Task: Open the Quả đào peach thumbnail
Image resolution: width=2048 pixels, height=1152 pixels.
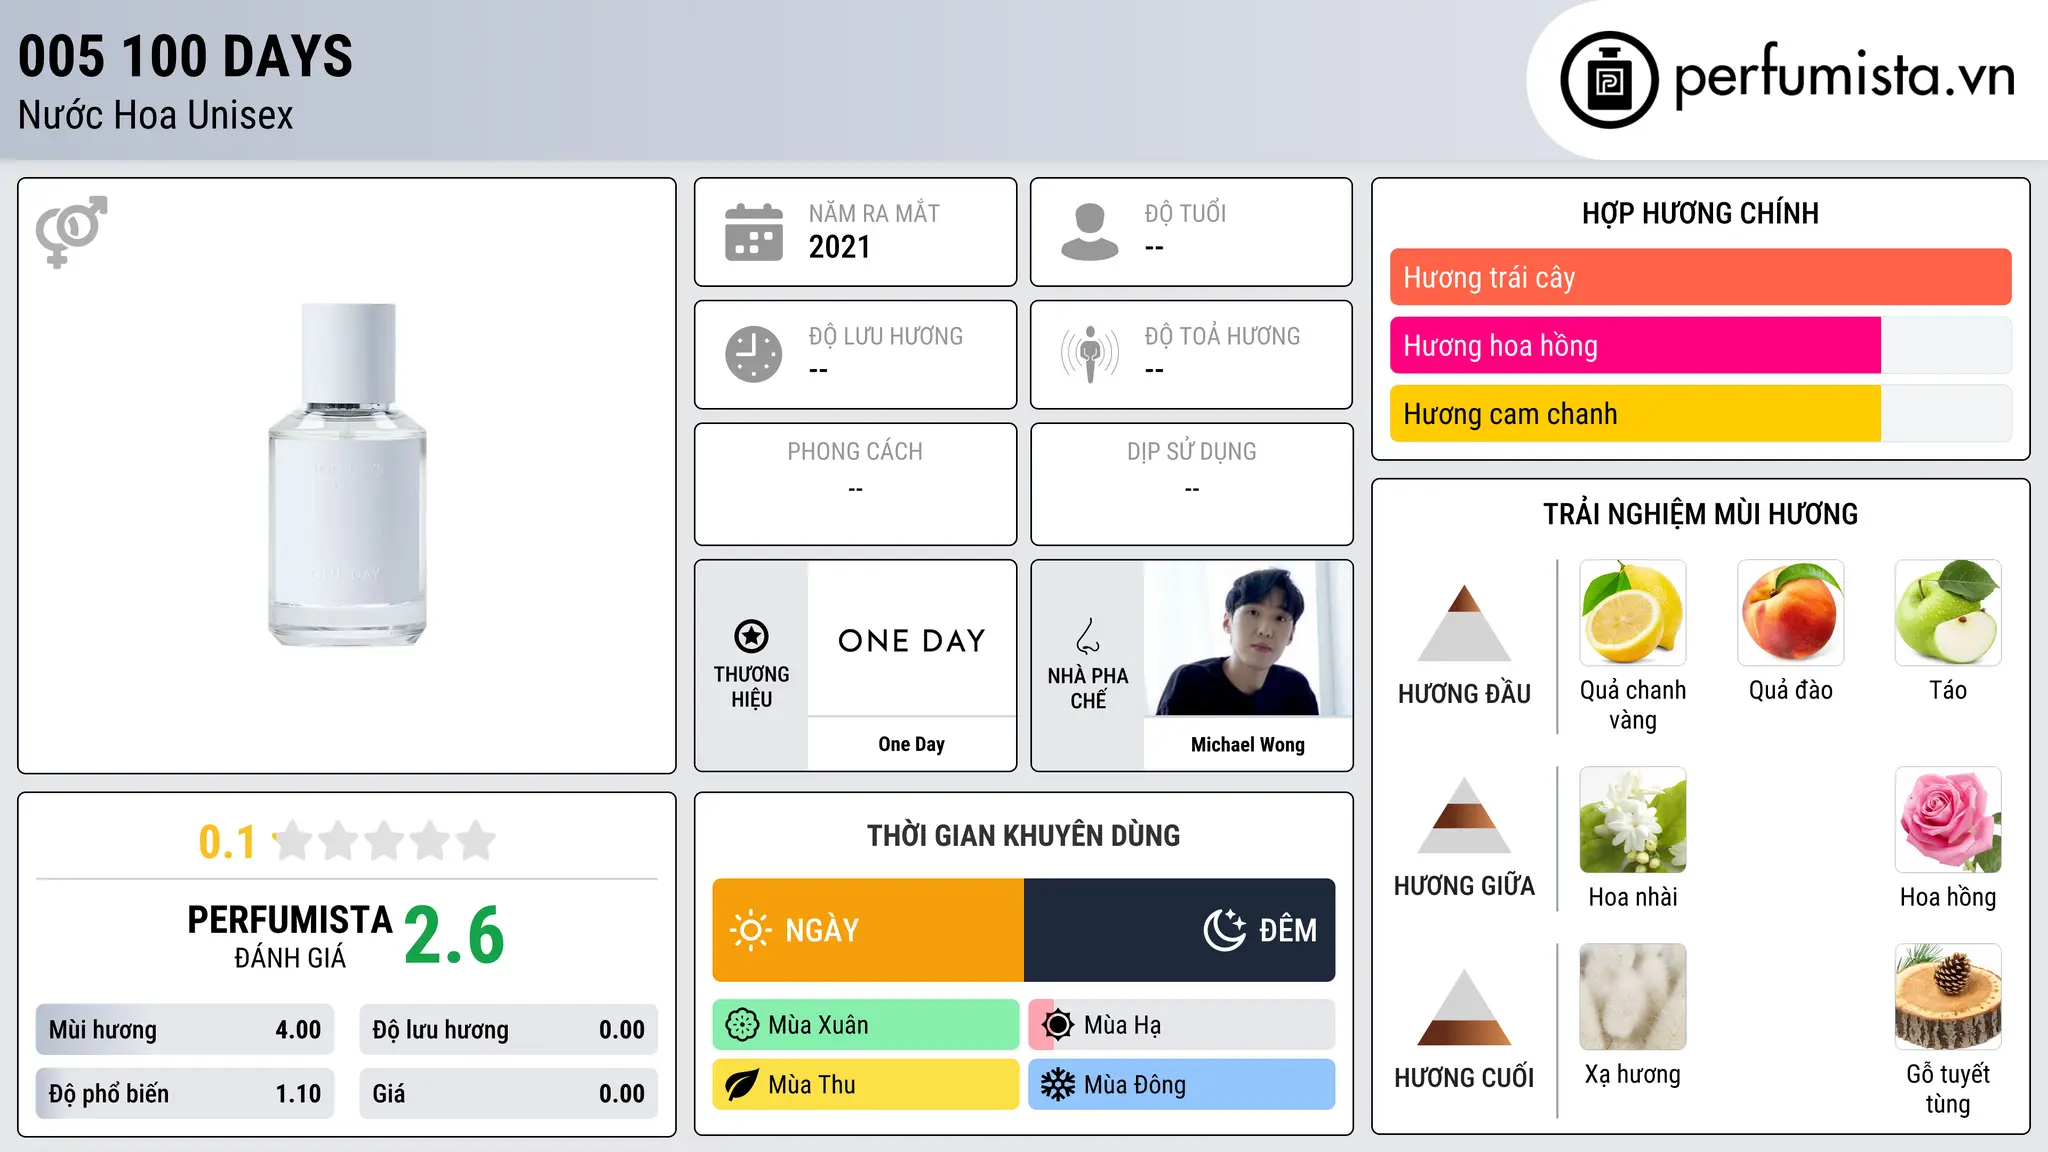Action: point(1791,613)
